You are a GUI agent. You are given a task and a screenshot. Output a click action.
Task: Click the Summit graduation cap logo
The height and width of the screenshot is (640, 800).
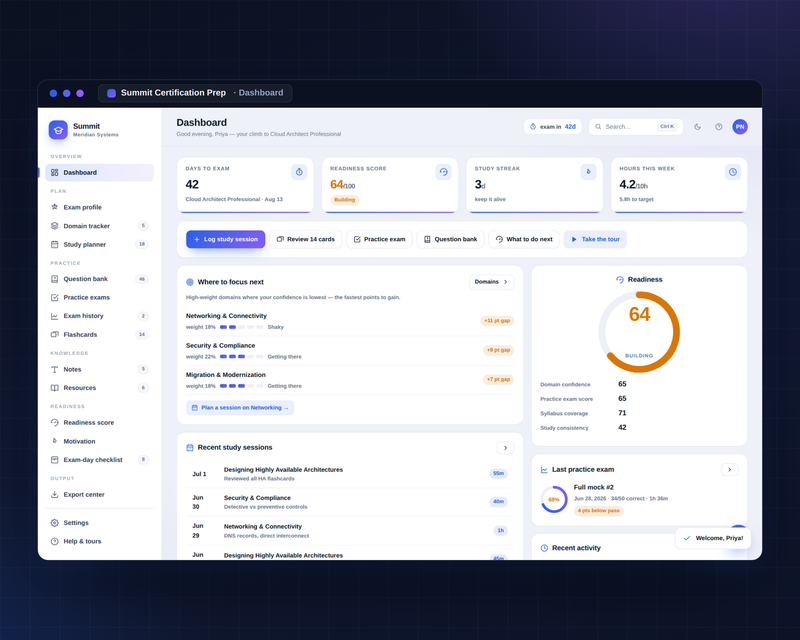(x=58, y=130)
